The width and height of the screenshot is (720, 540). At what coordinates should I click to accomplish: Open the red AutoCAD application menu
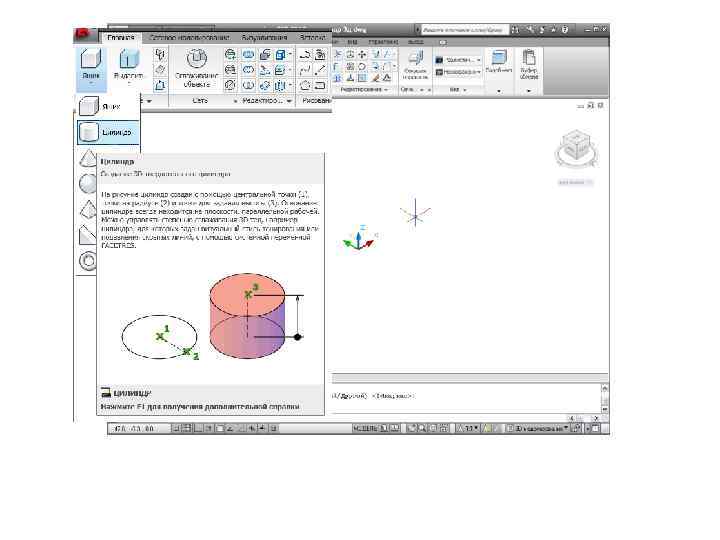83,35
